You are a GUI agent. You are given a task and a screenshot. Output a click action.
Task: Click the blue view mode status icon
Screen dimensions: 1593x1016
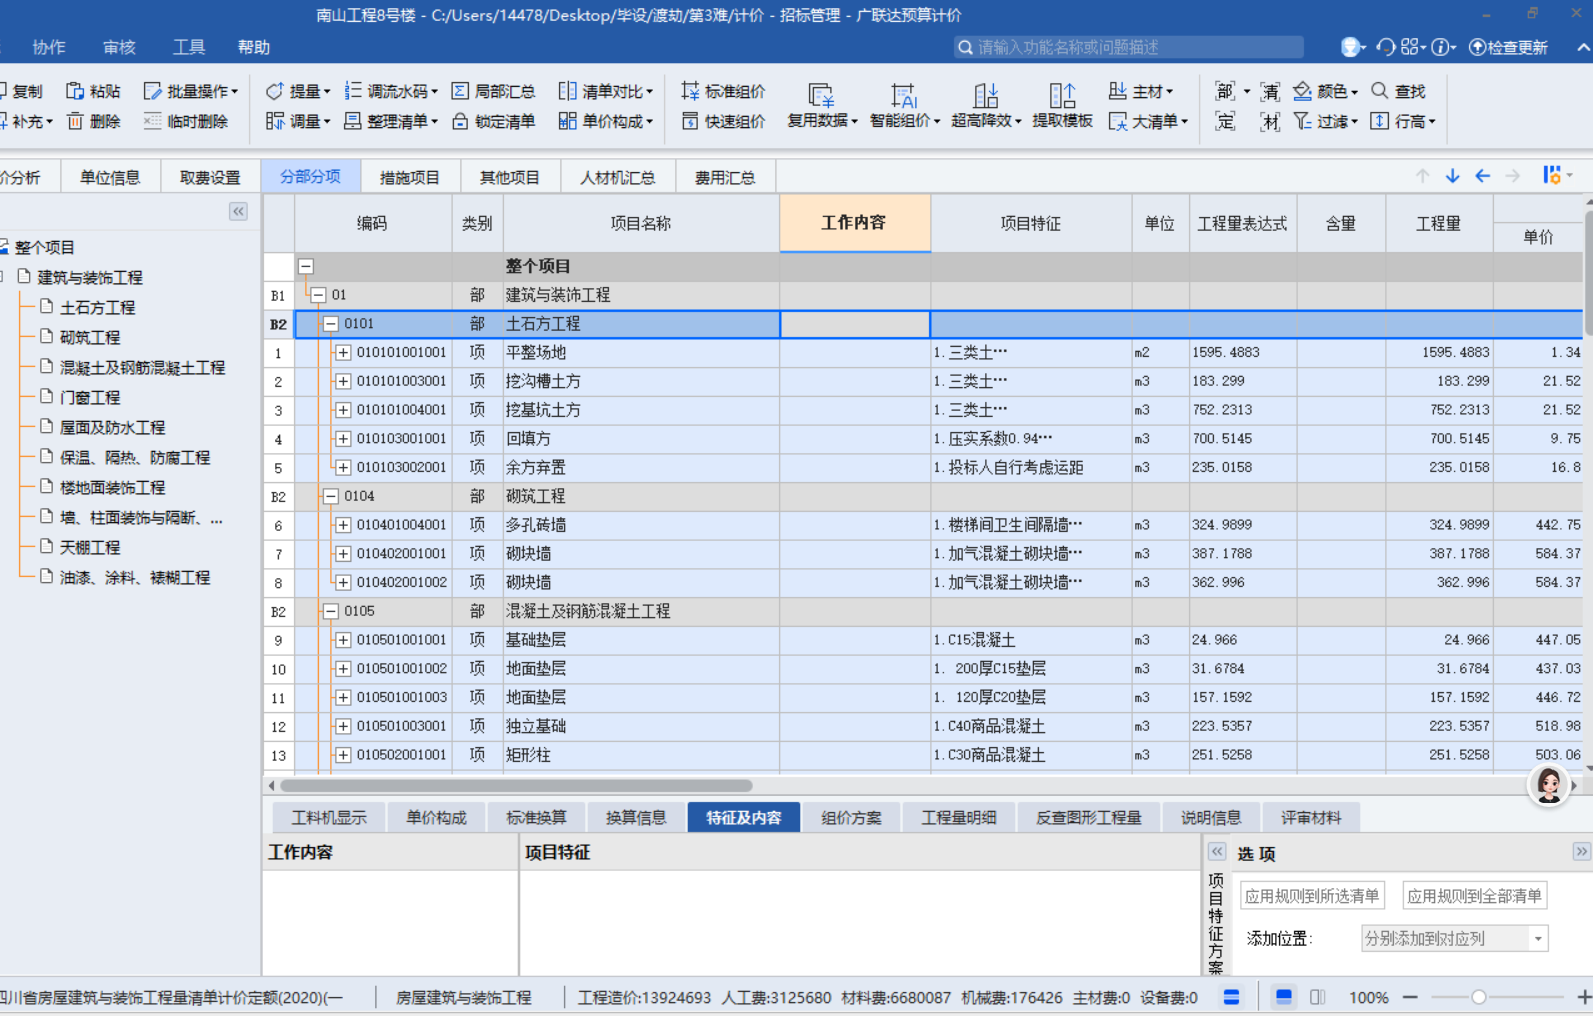(x=1284, y=997)
